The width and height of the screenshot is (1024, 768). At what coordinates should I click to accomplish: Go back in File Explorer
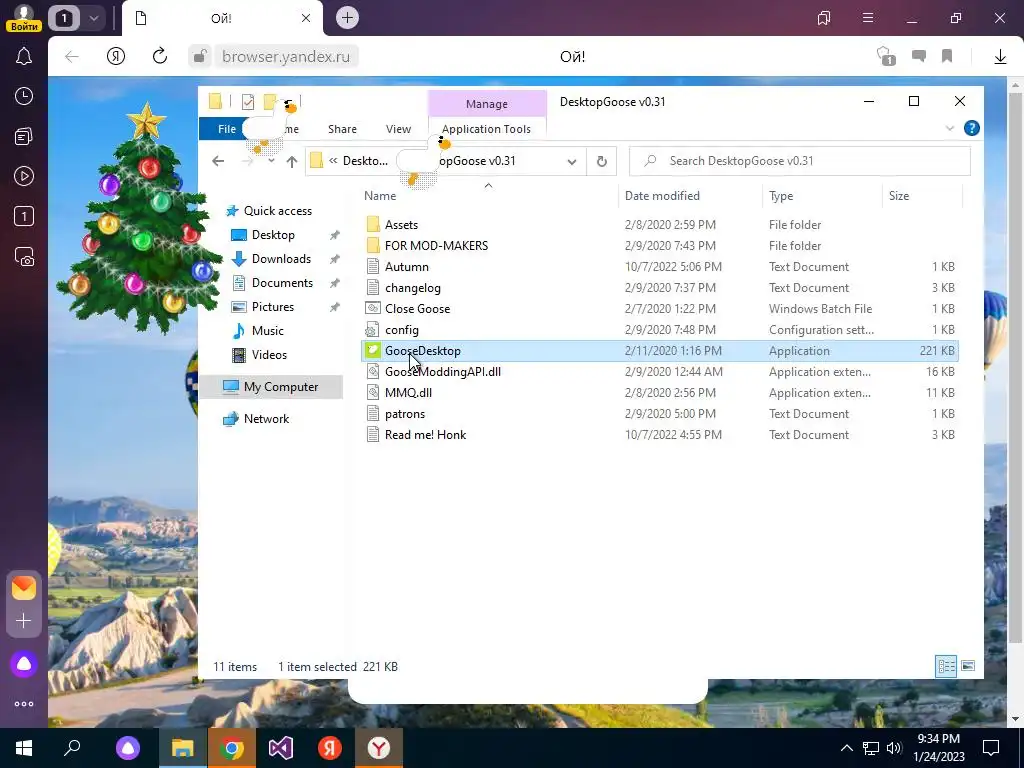218,161
